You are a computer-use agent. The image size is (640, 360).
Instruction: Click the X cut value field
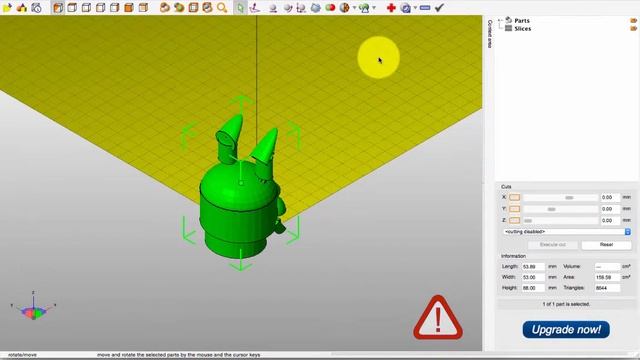(610, 198)
